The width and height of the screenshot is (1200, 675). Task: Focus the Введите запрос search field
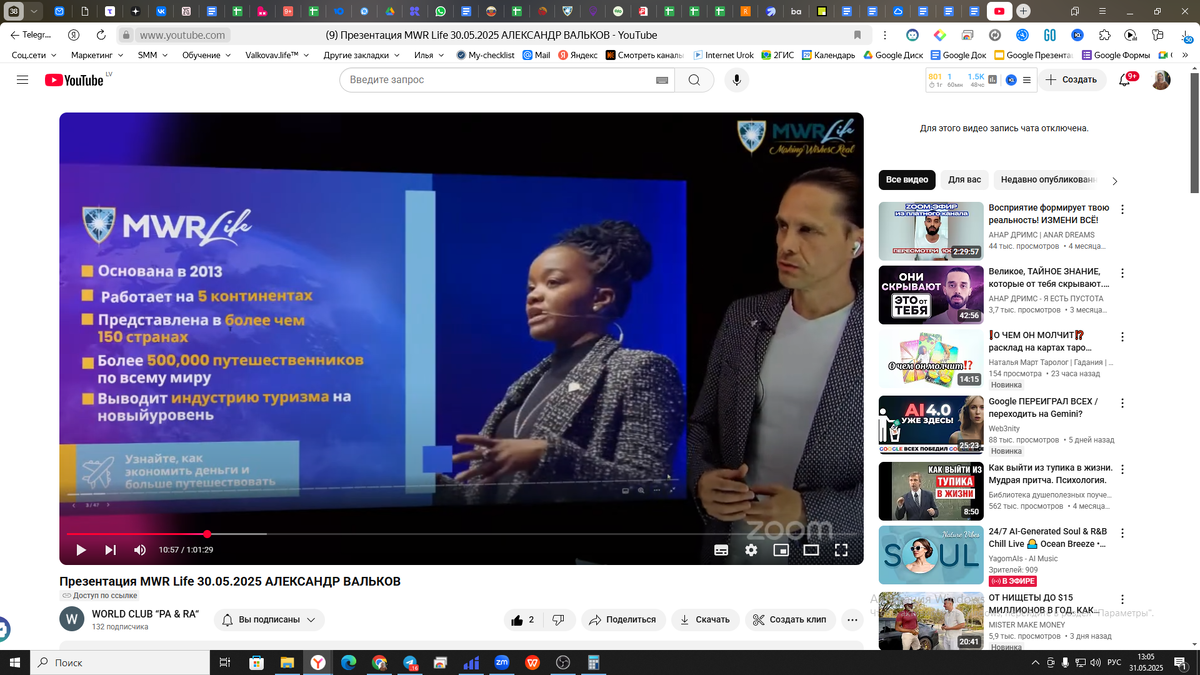(x=497, y=80)
